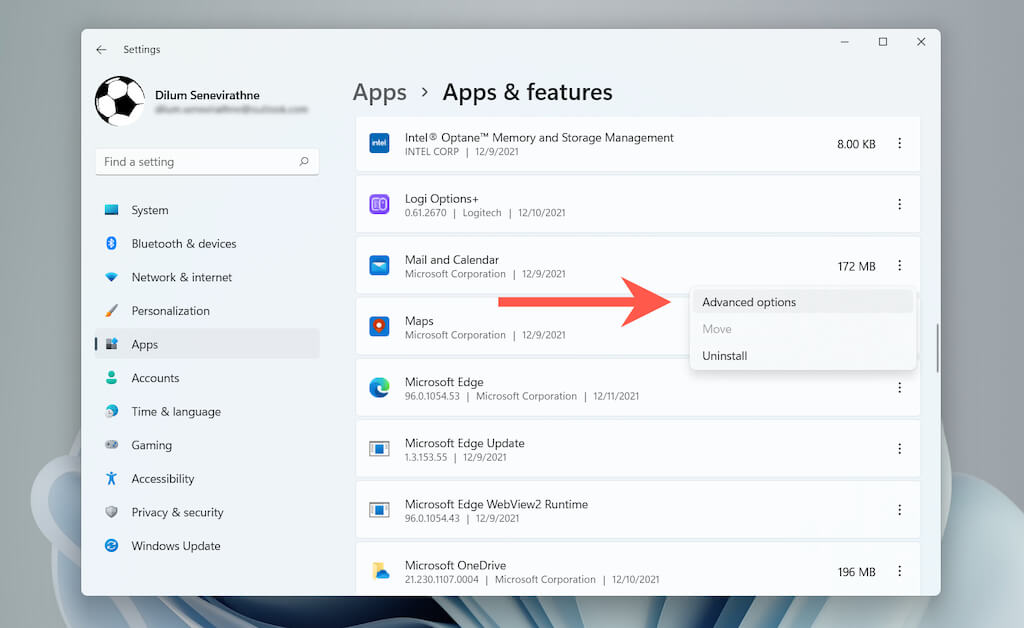
Task: Open Personalization settings
Action: (x=170, y=311)
